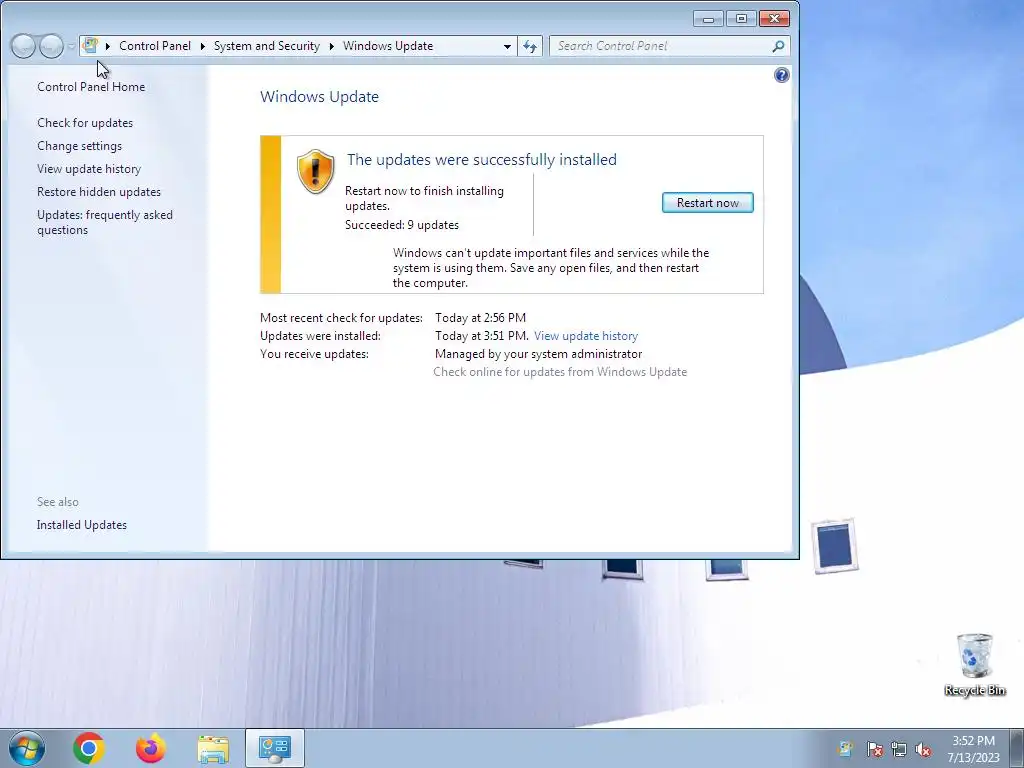Click the yellow shield warning icon
Viewport: 1024px width, 768px height.
click(315, 171)
